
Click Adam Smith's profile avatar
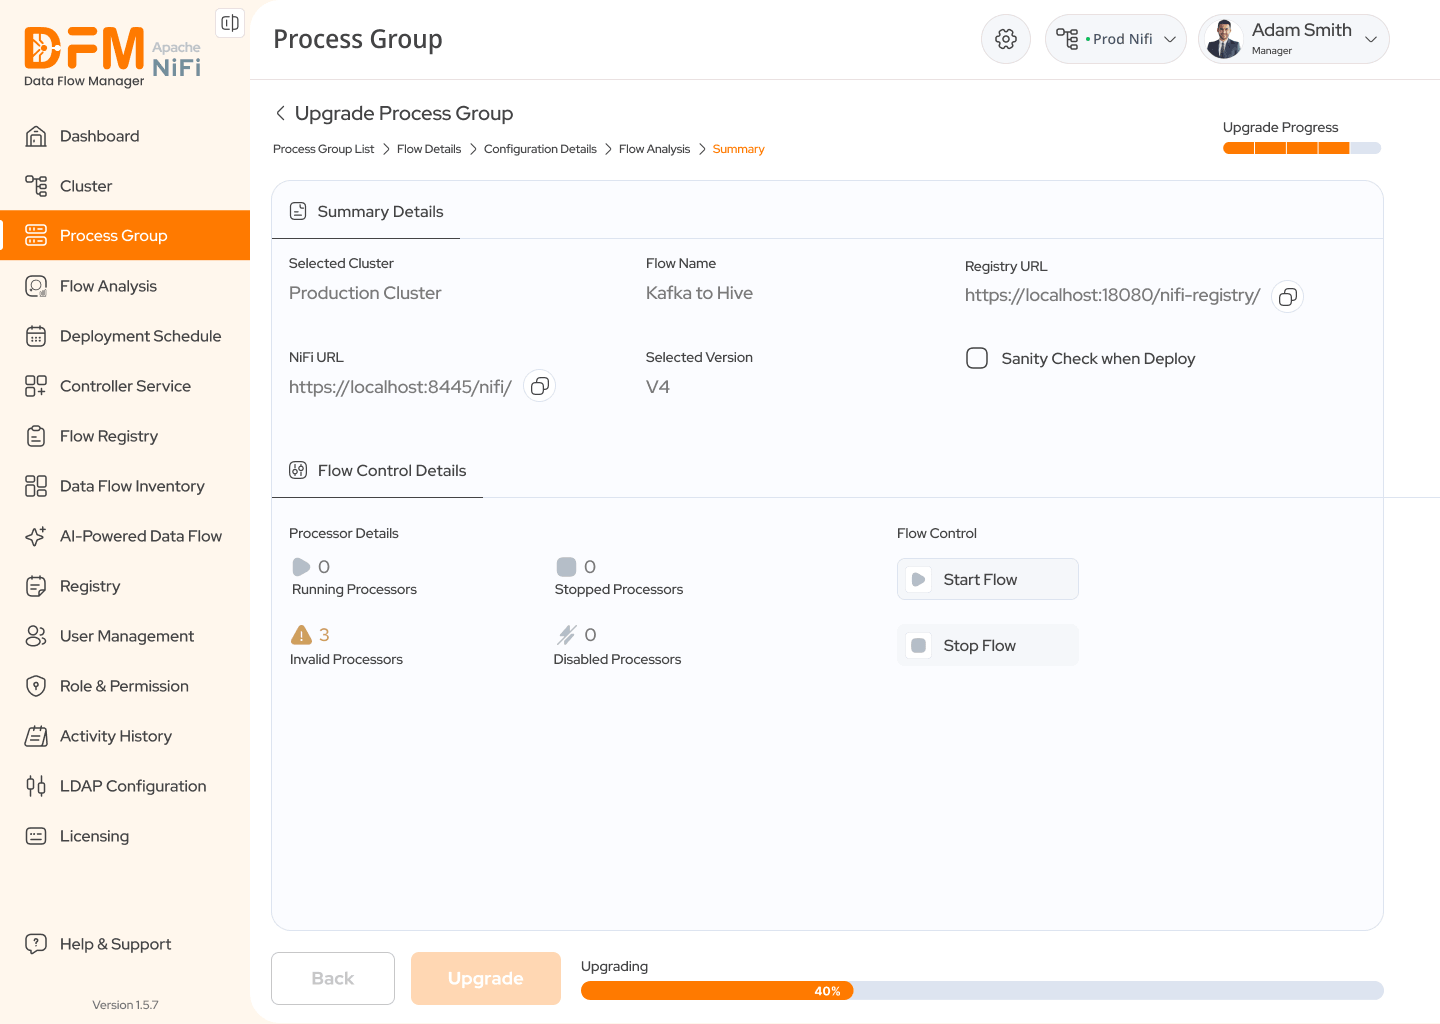1224,39
